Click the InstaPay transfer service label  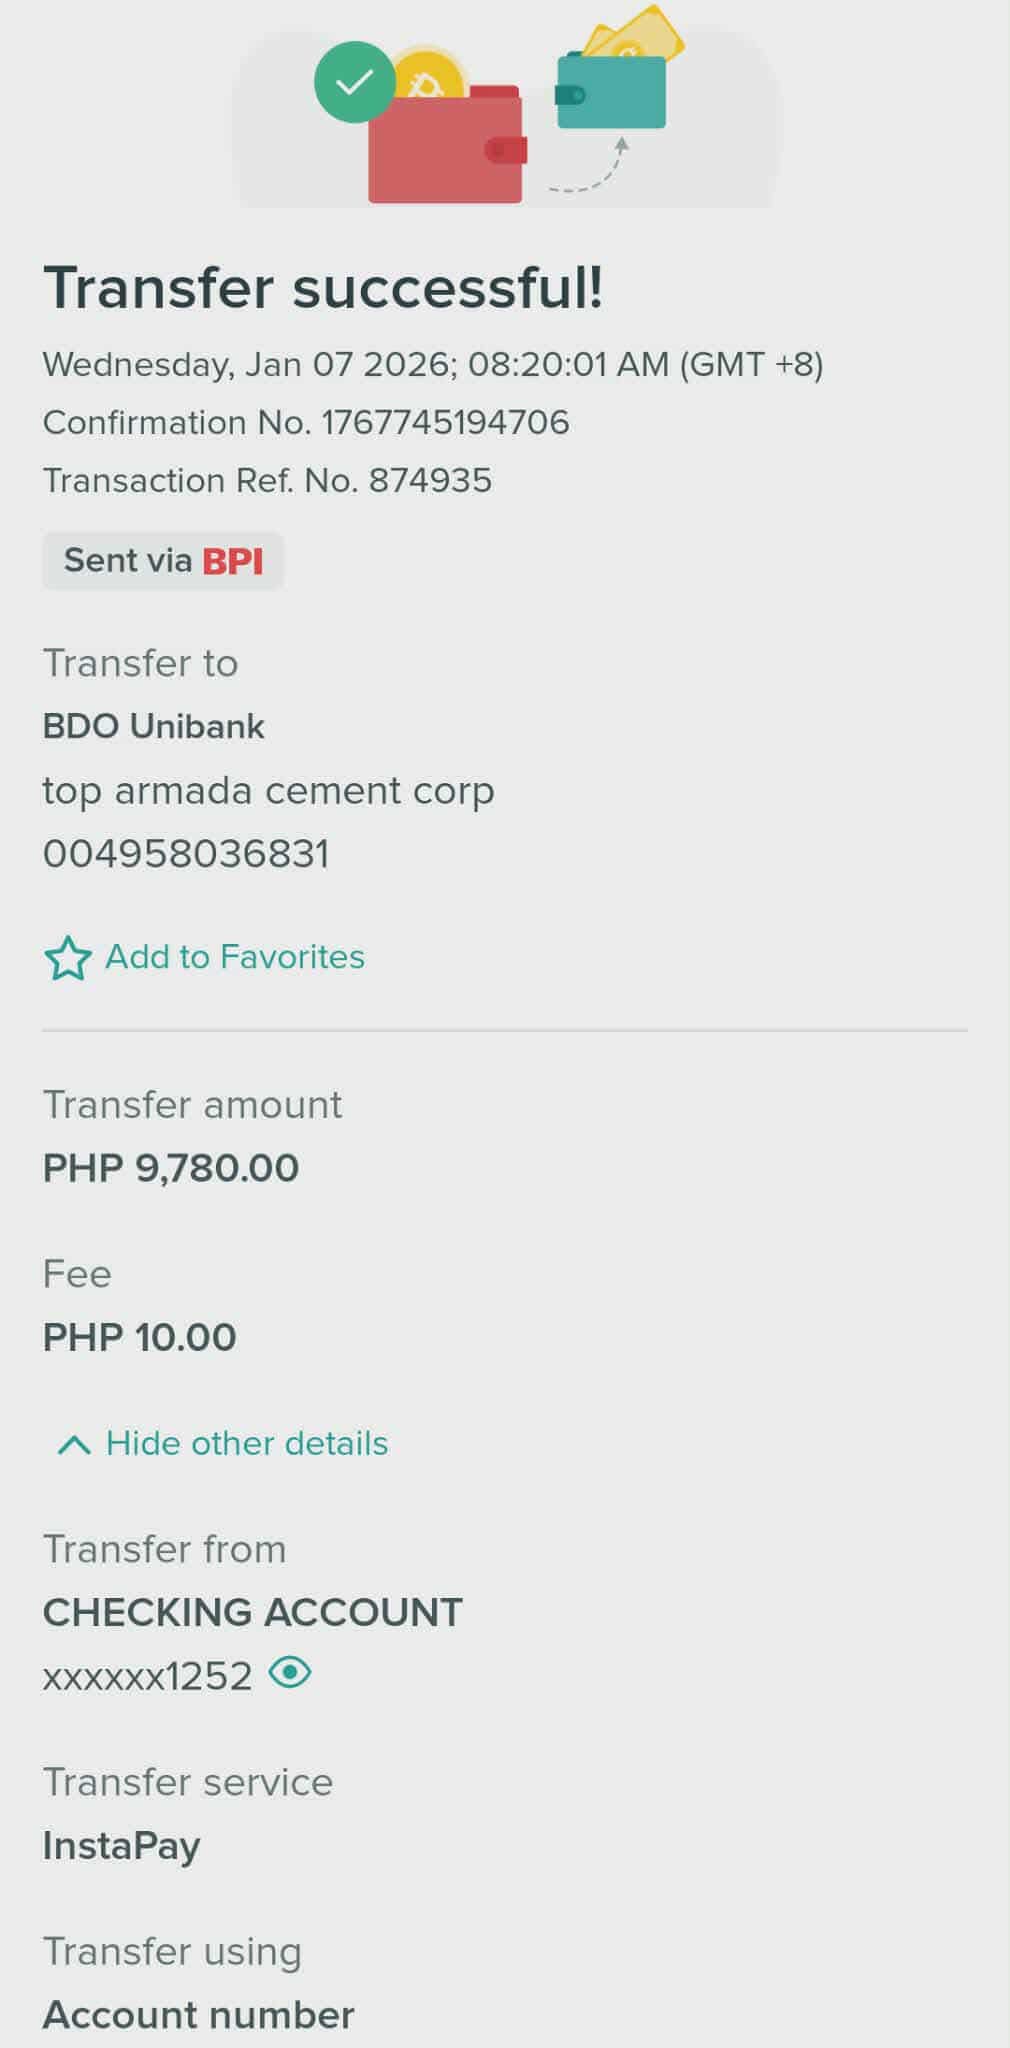[x=121, y=1845]
